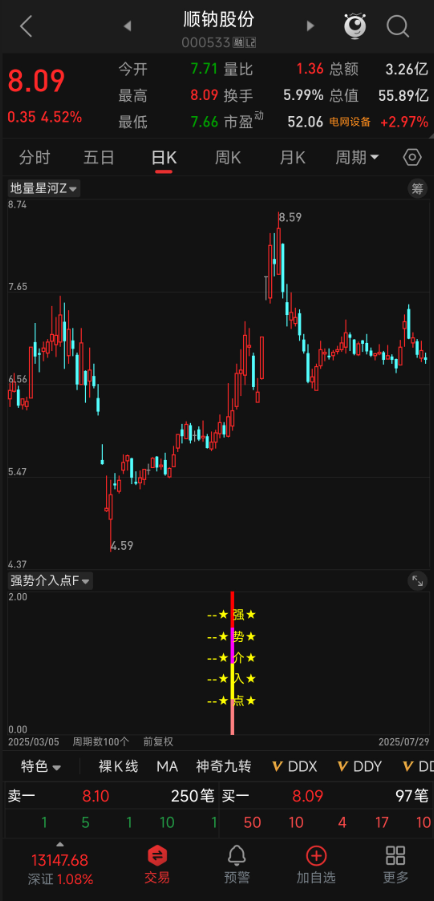Open chart settings hexagon icon
This screenshot has width=434, height=901.
(412, 157)
